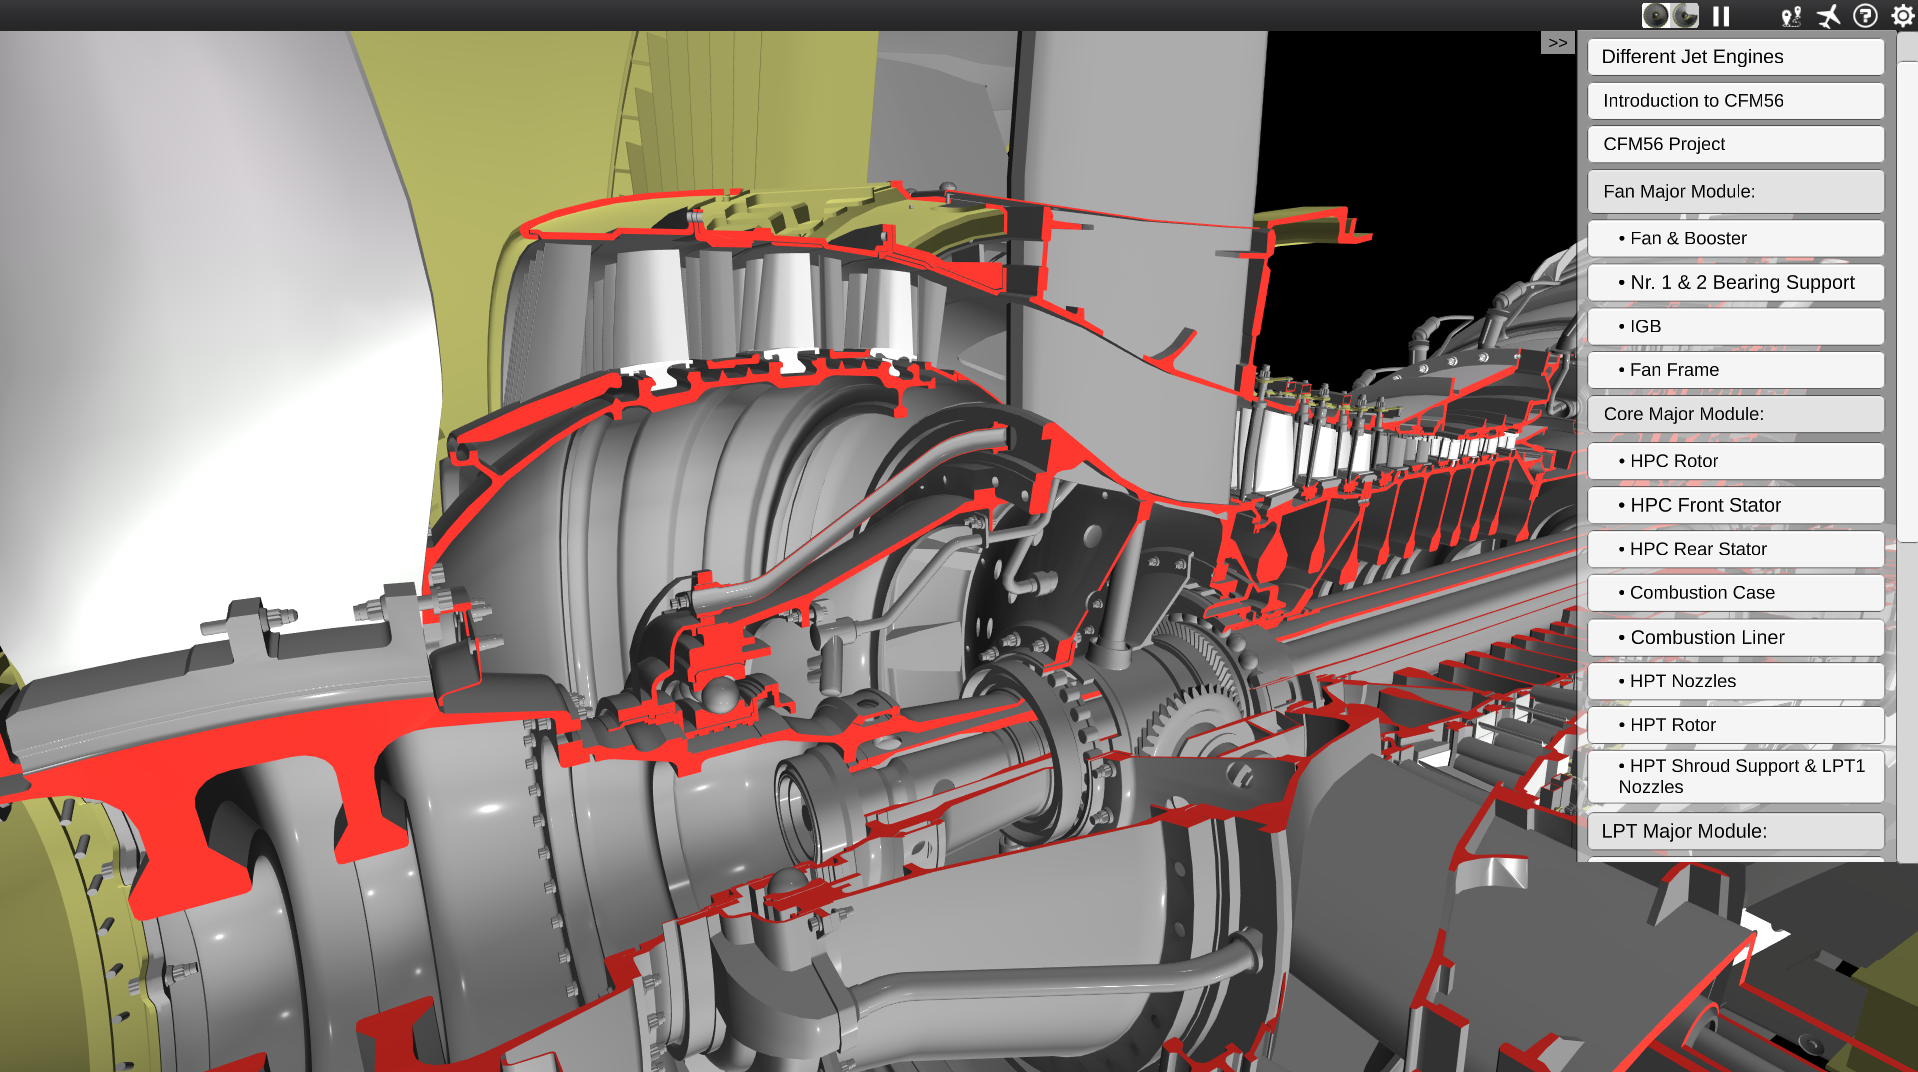Open the Help question mark icon
1918x1072 pixels.
point(1864,15)
